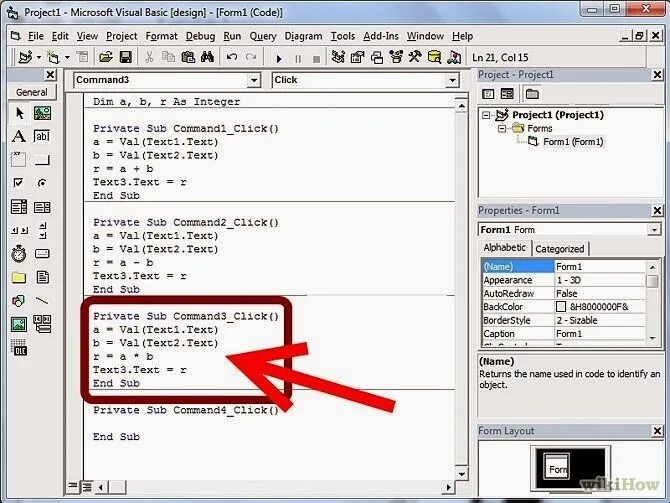Select the CommandButton control tool
The height and width of the screenshot is (503, 670).
(x=42, y=160)
